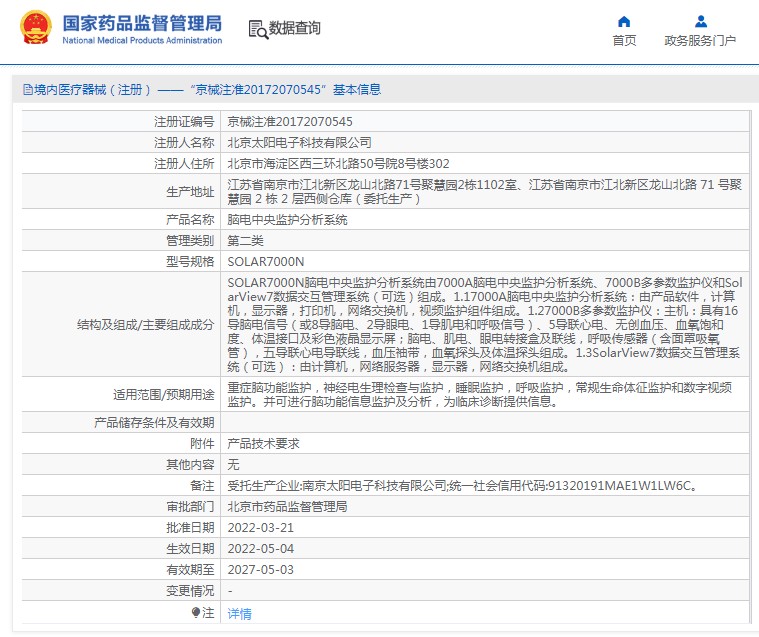Click the 政务服务门户 person icon
Image resolution: width=759 pixels, height=637 pixels.
pos(700,21)
